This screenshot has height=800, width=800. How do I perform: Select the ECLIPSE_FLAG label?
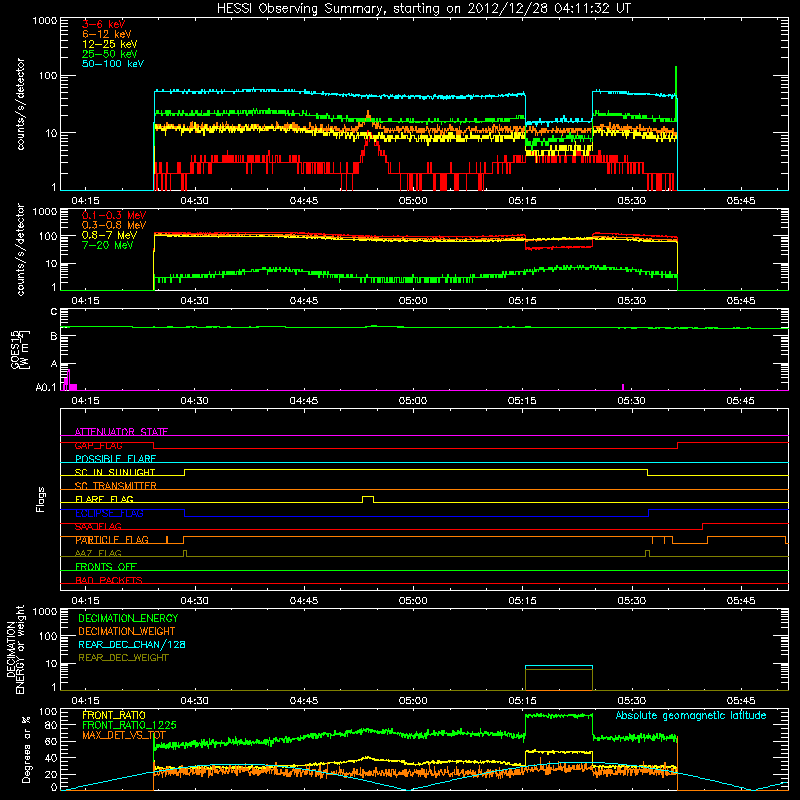109,513
